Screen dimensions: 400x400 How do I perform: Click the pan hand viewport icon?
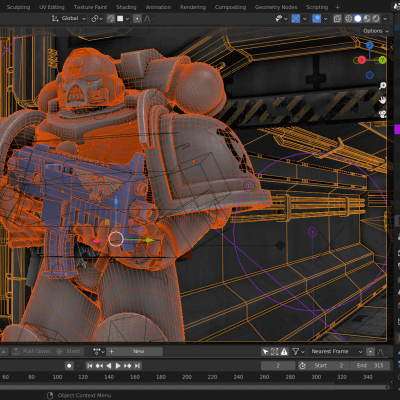[x=382, y=100]
